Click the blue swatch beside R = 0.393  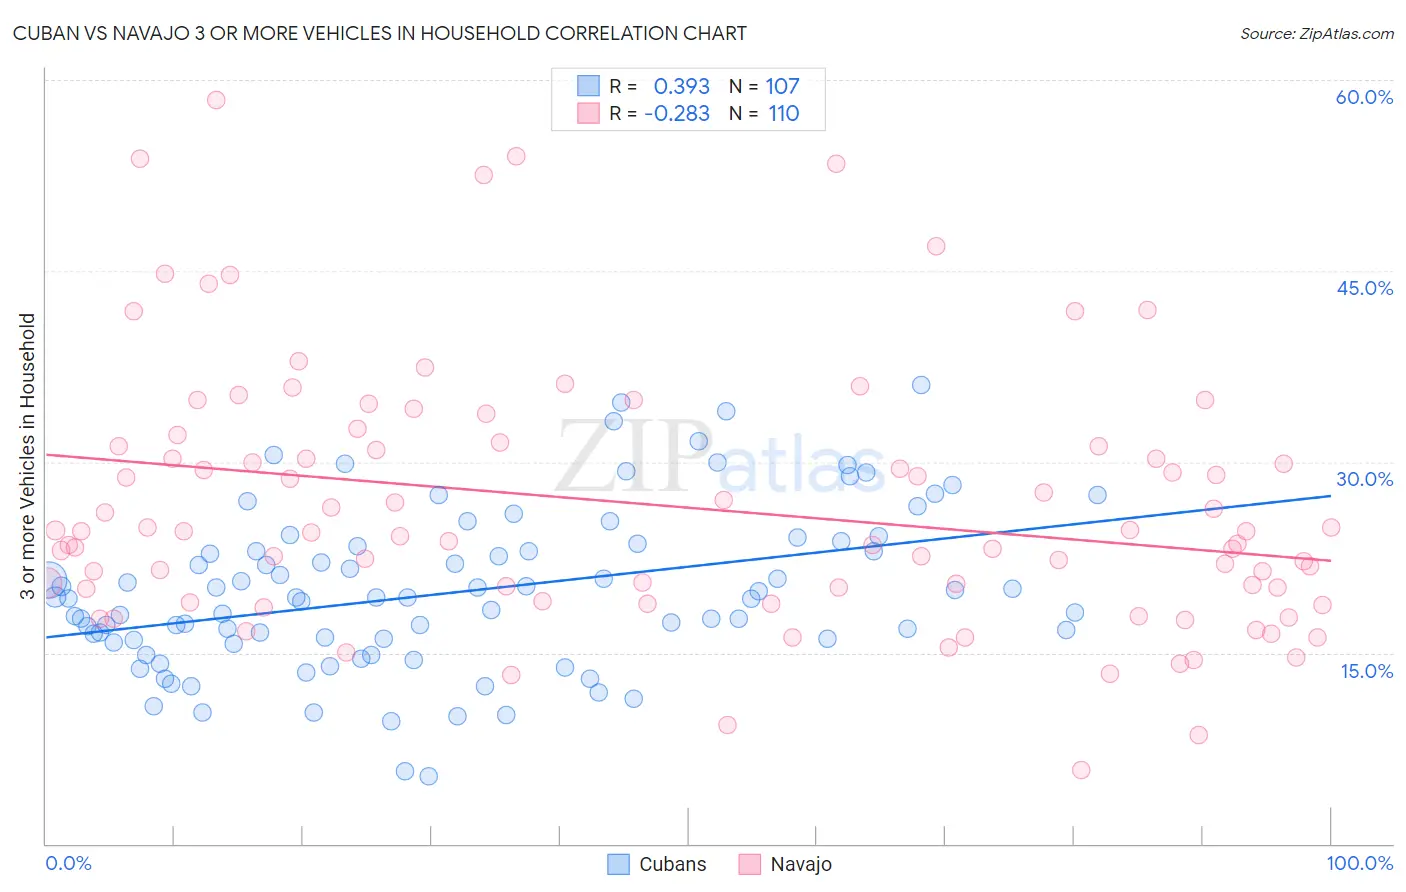[x=588, y=86]
